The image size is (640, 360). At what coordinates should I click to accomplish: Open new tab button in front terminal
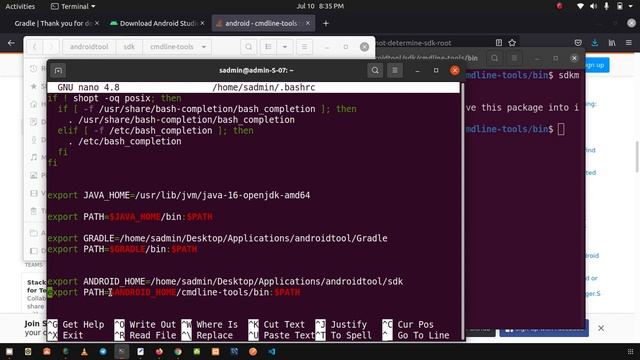[x=58, y=71]
